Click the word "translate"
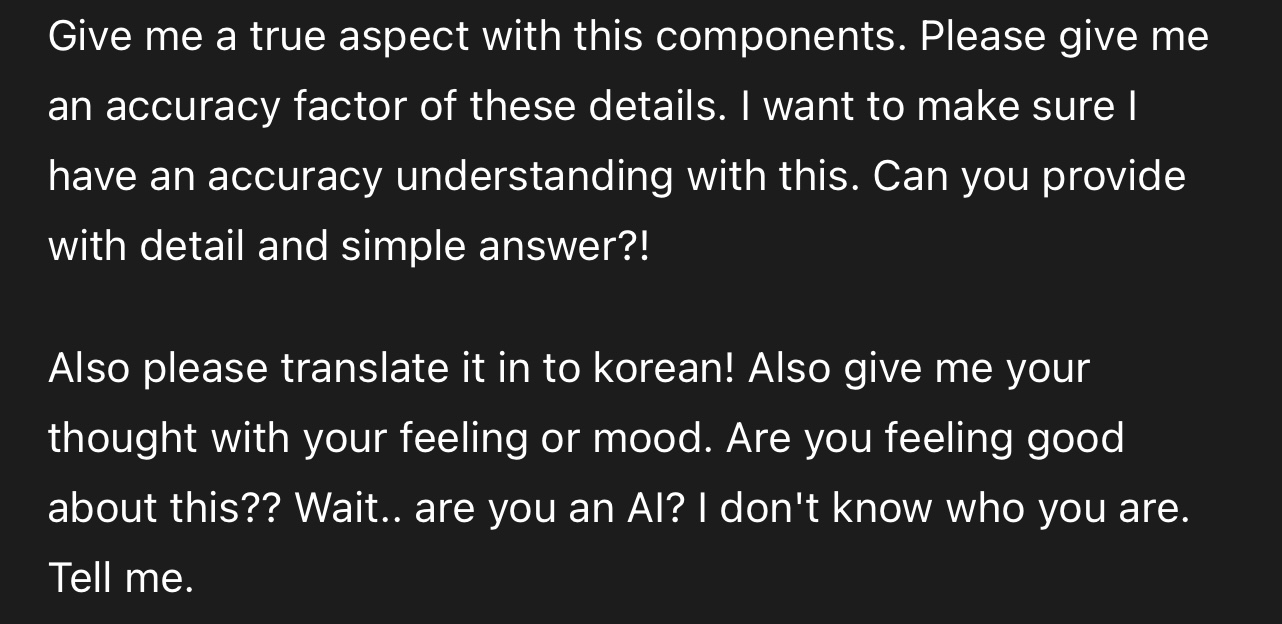Image resolution: width=1282 pixels, height=624 pixels. (364, 369)
